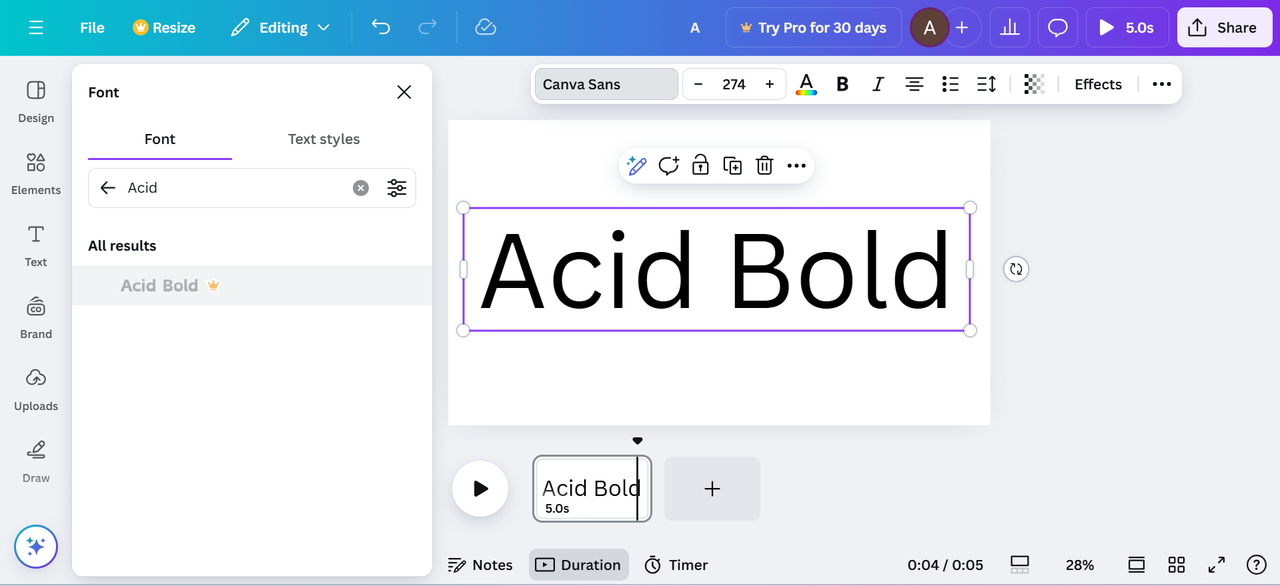Open the comments speech bubble

click(x=1058, y=28)
